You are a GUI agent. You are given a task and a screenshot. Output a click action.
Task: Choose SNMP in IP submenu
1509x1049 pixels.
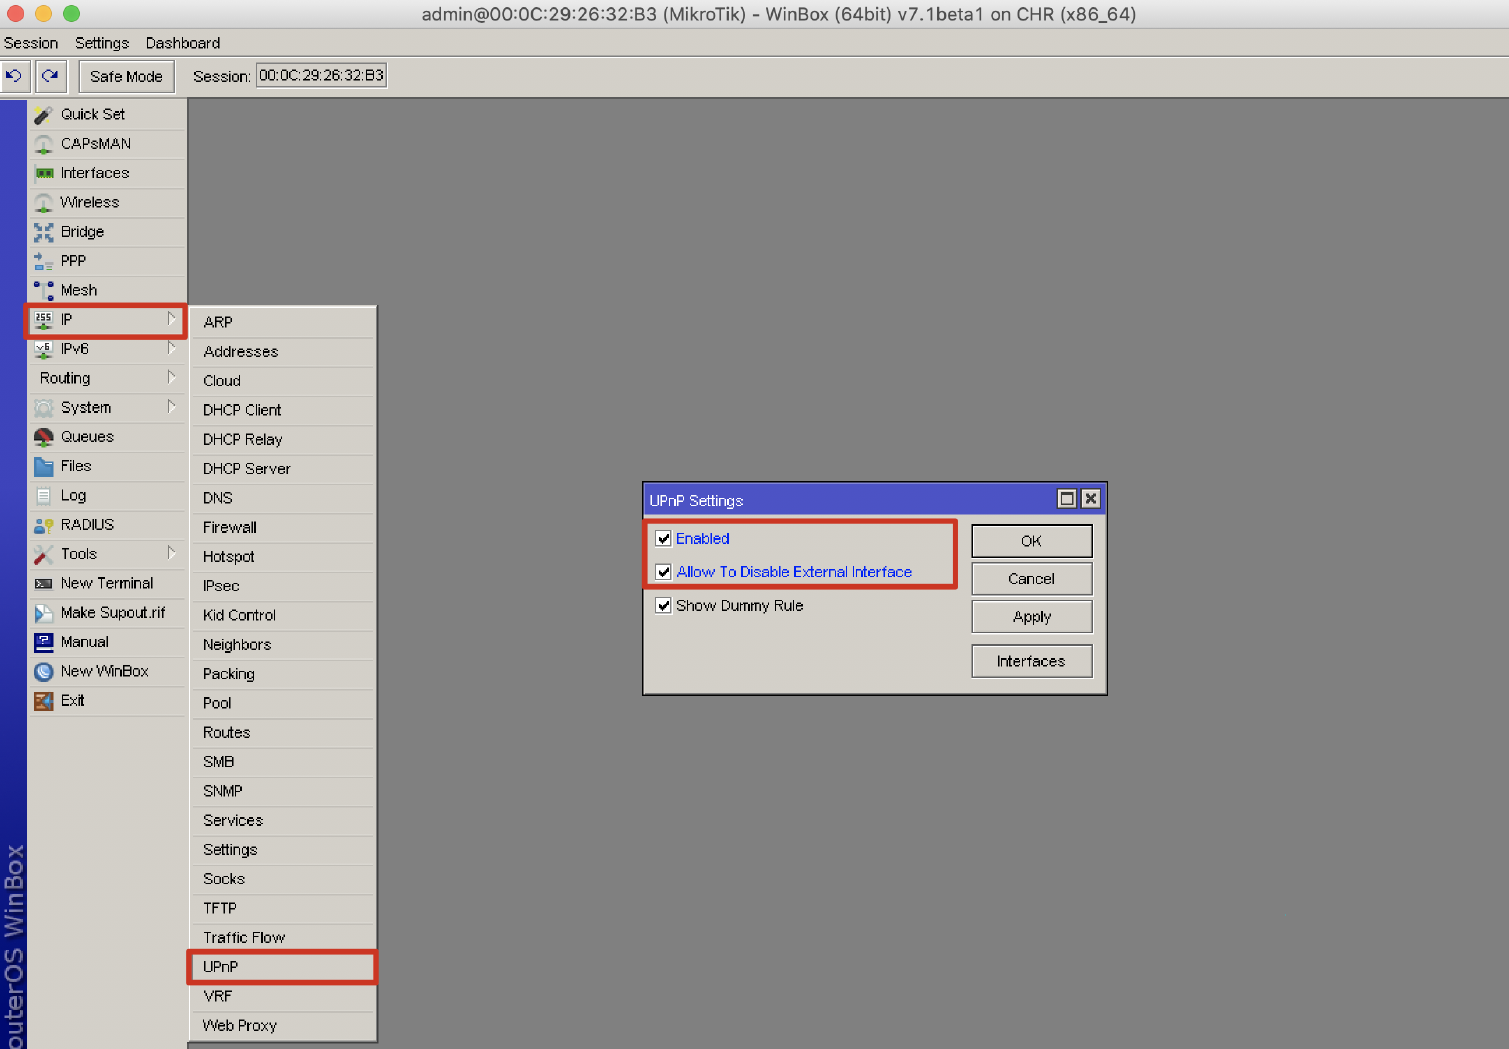coord(282,792)
